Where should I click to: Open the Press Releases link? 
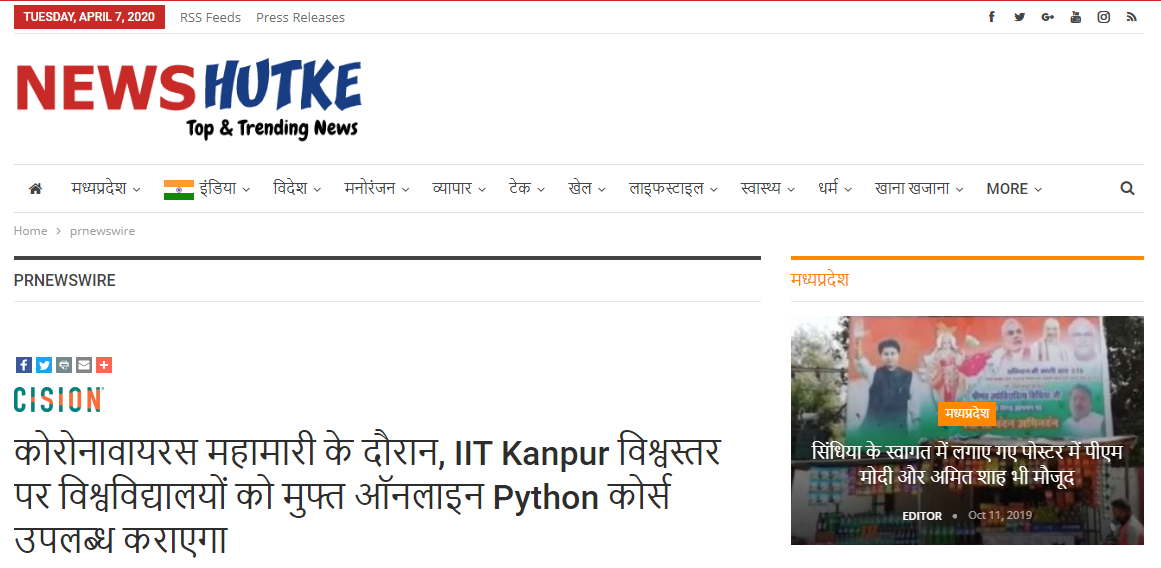click(301, 17)
